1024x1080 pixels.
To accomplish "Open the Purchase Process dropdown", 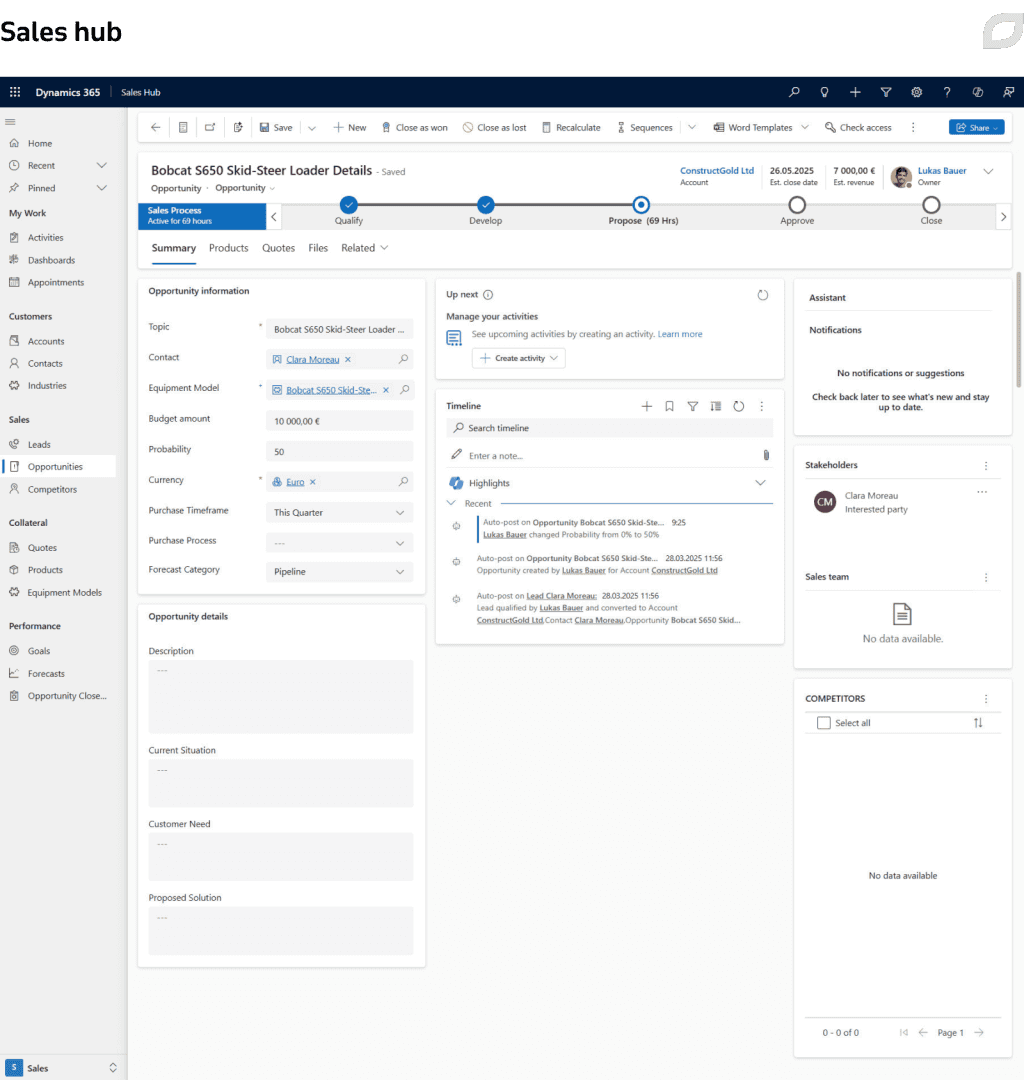I will (339, 543).
